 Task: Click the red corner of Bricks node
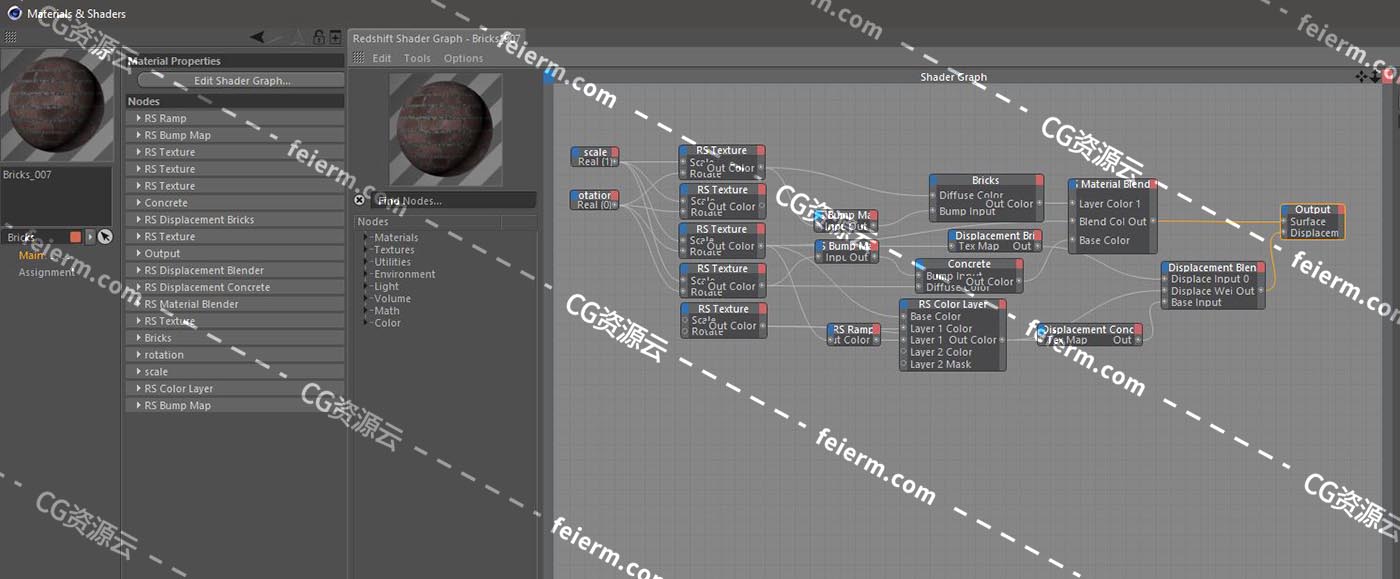(x=1039, y=180)
